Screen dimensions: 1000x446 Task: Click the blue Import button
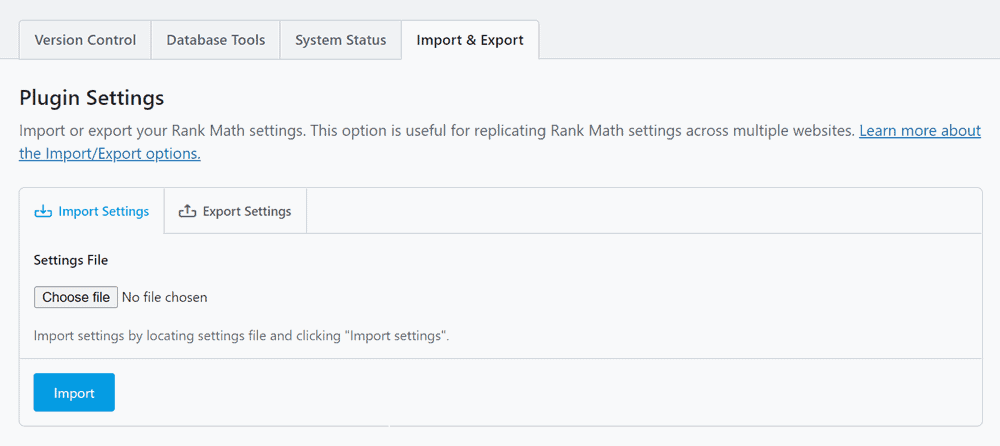click(74, 393)
